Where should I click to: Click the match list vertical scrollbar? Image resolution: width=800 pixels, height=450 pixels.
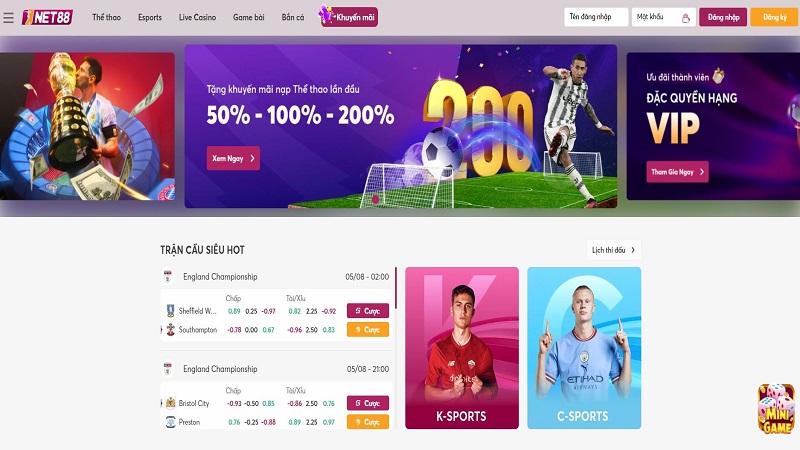coord(396,287)
